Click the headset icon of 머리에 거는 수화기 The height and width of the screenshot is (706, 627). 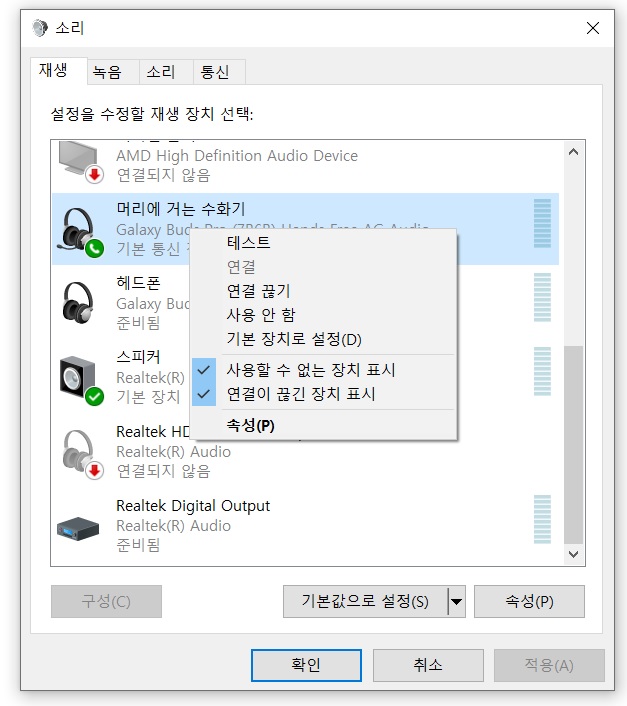click(81, 232)
